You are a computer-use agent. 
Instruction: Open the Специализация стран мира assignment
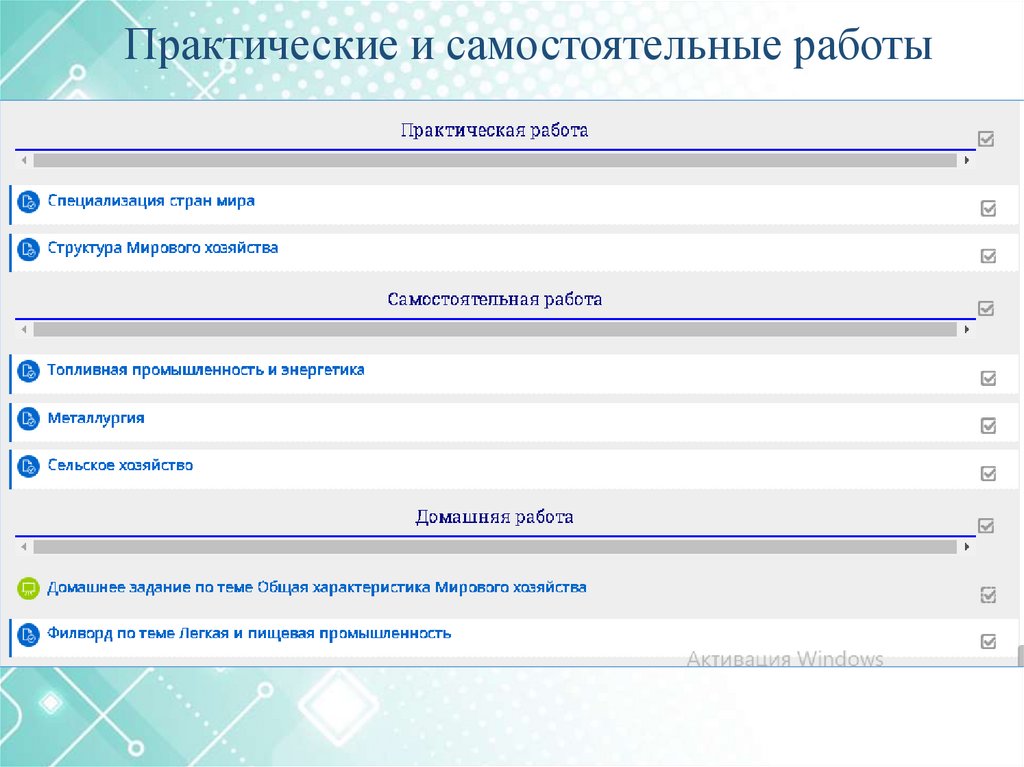(x=151, y=201)
